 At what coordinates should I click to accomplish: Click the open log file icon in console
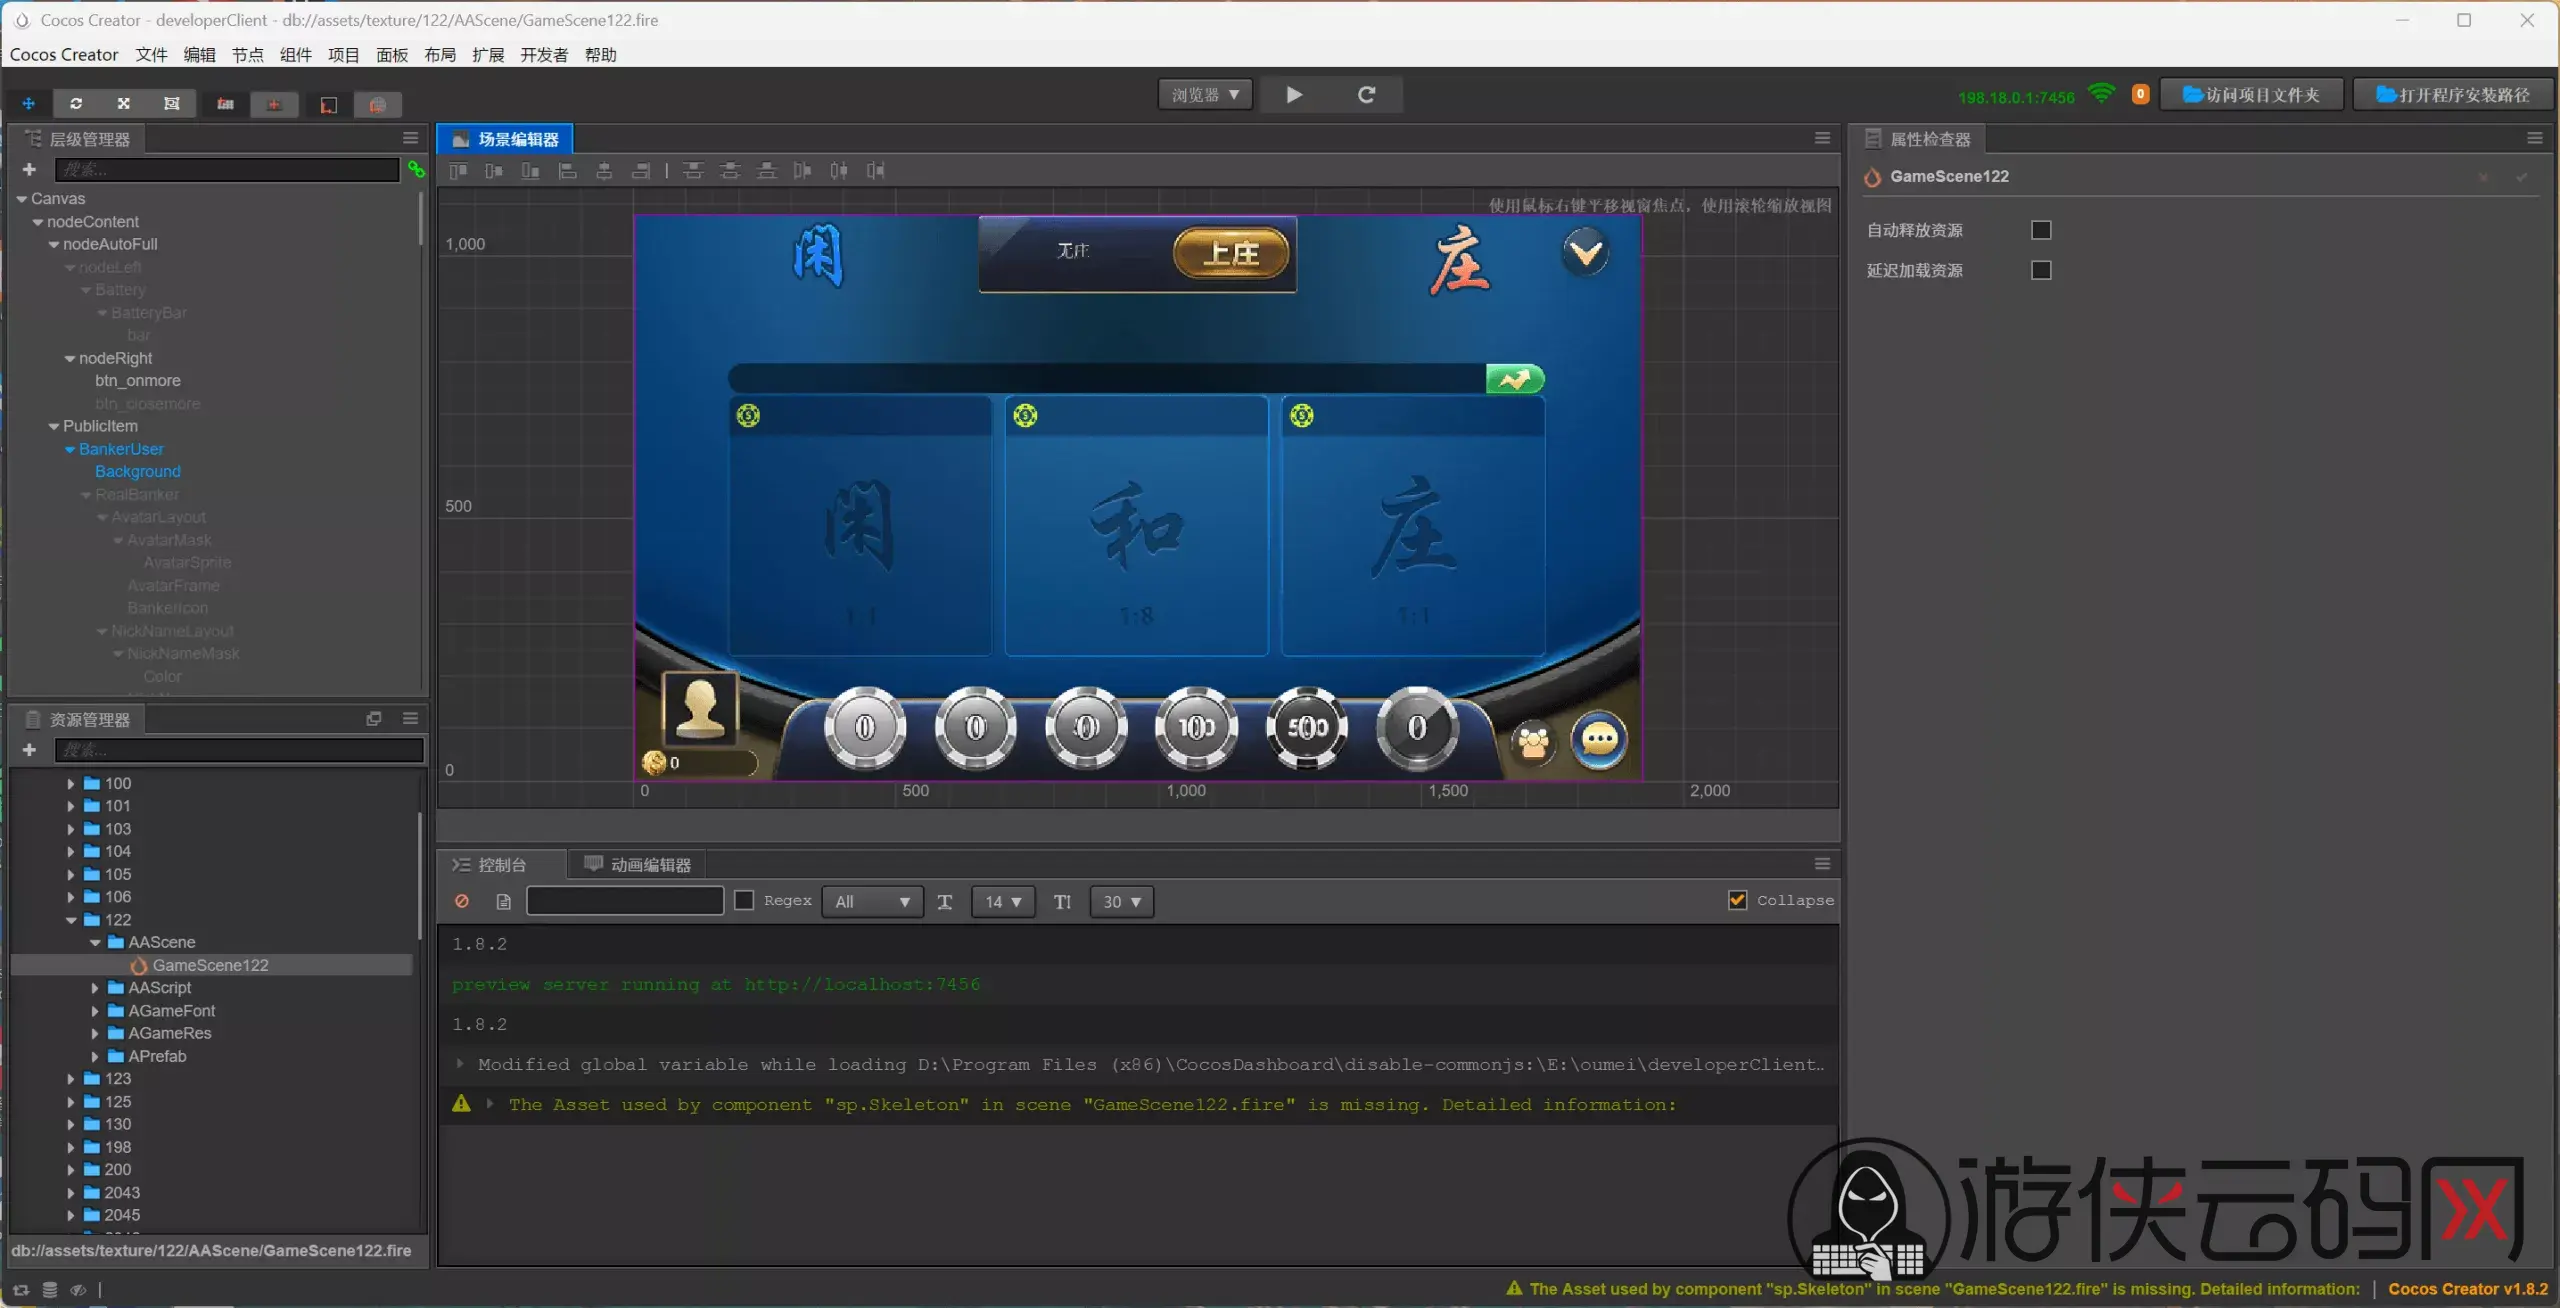click(504, 901)
